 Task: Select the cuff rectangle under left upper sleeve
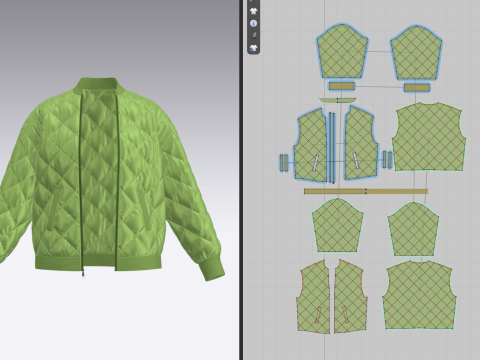coord(342,86)
